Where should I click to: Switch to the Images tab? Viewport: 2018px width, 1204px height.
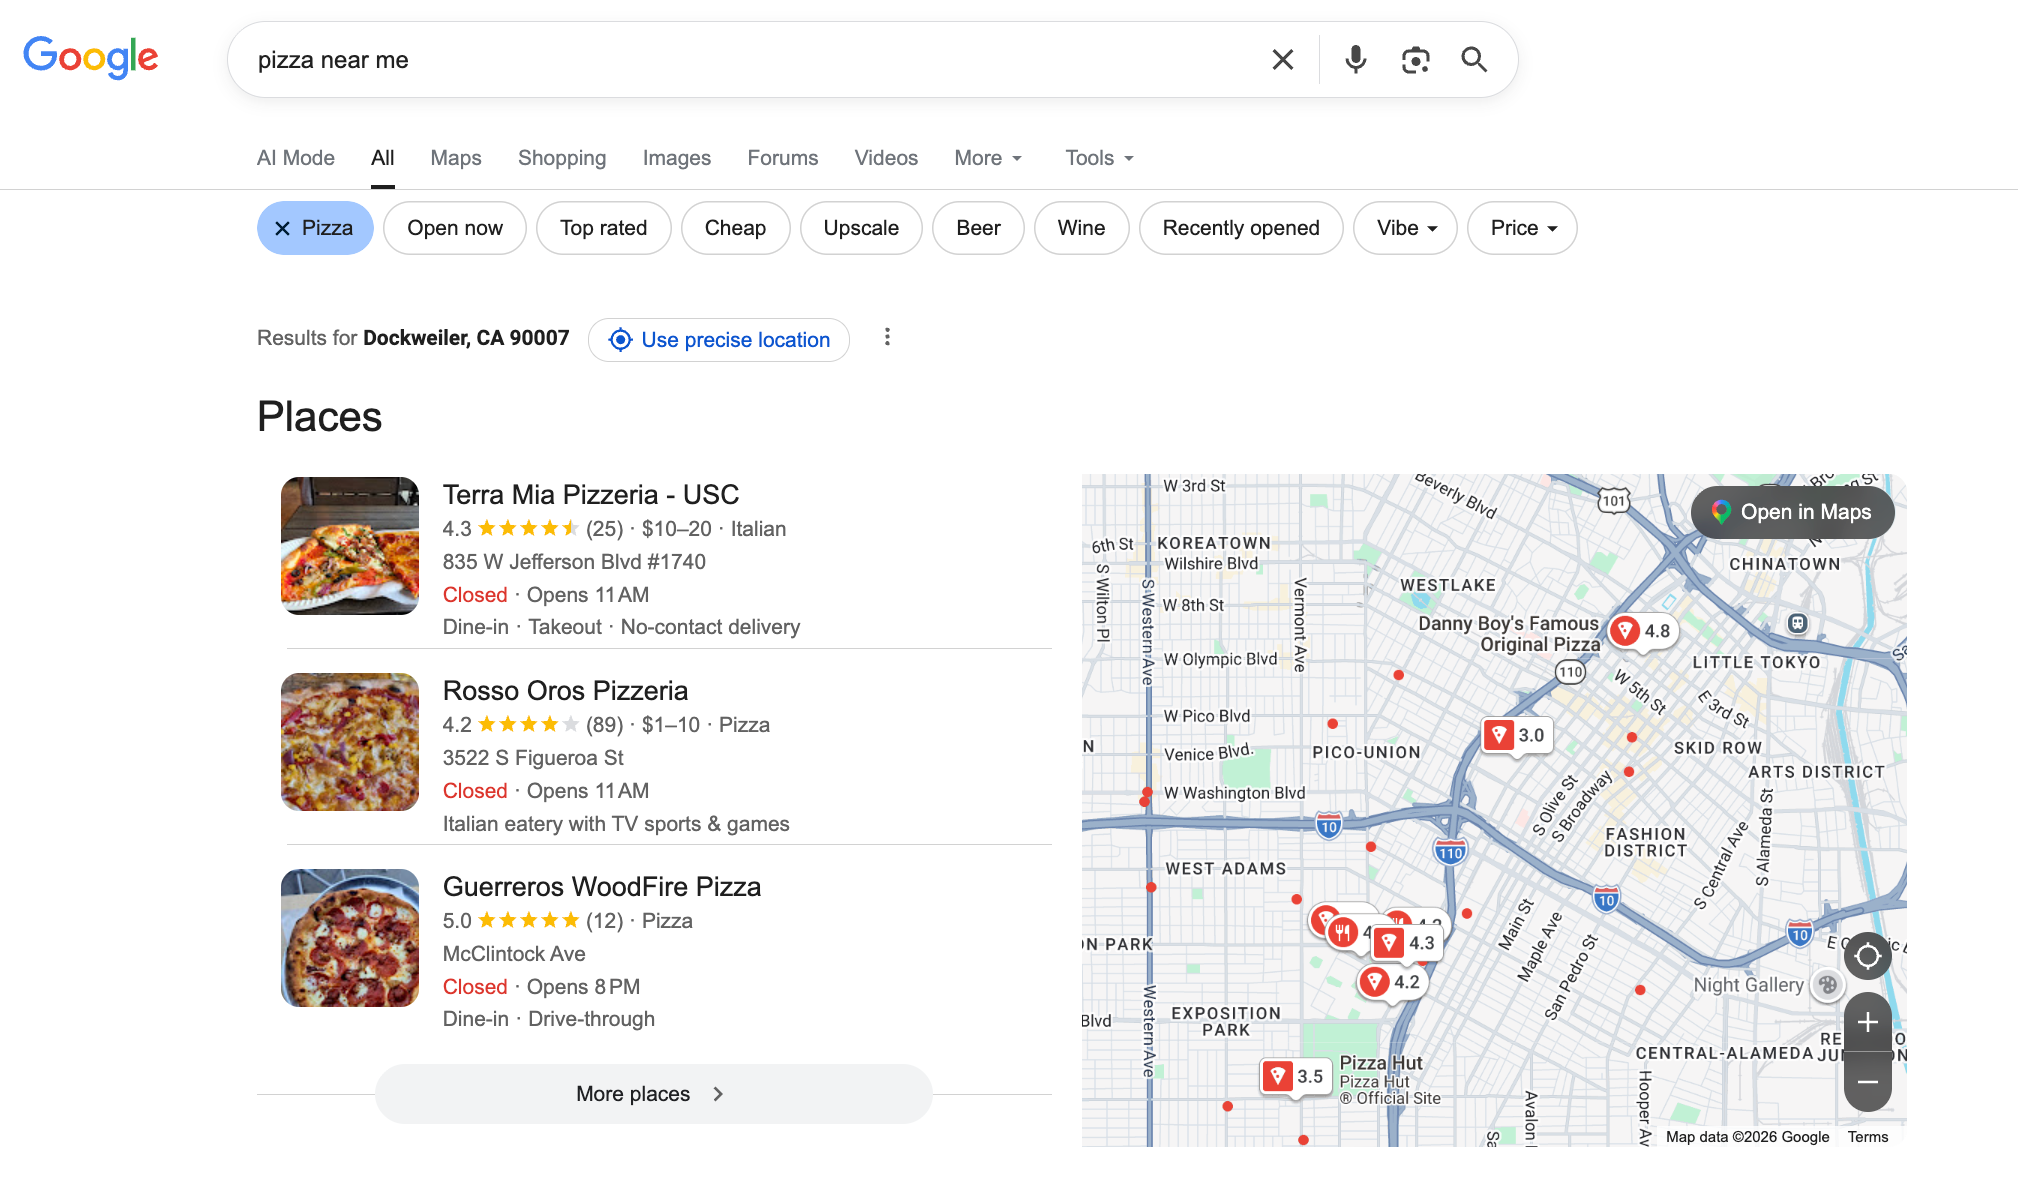677,158
